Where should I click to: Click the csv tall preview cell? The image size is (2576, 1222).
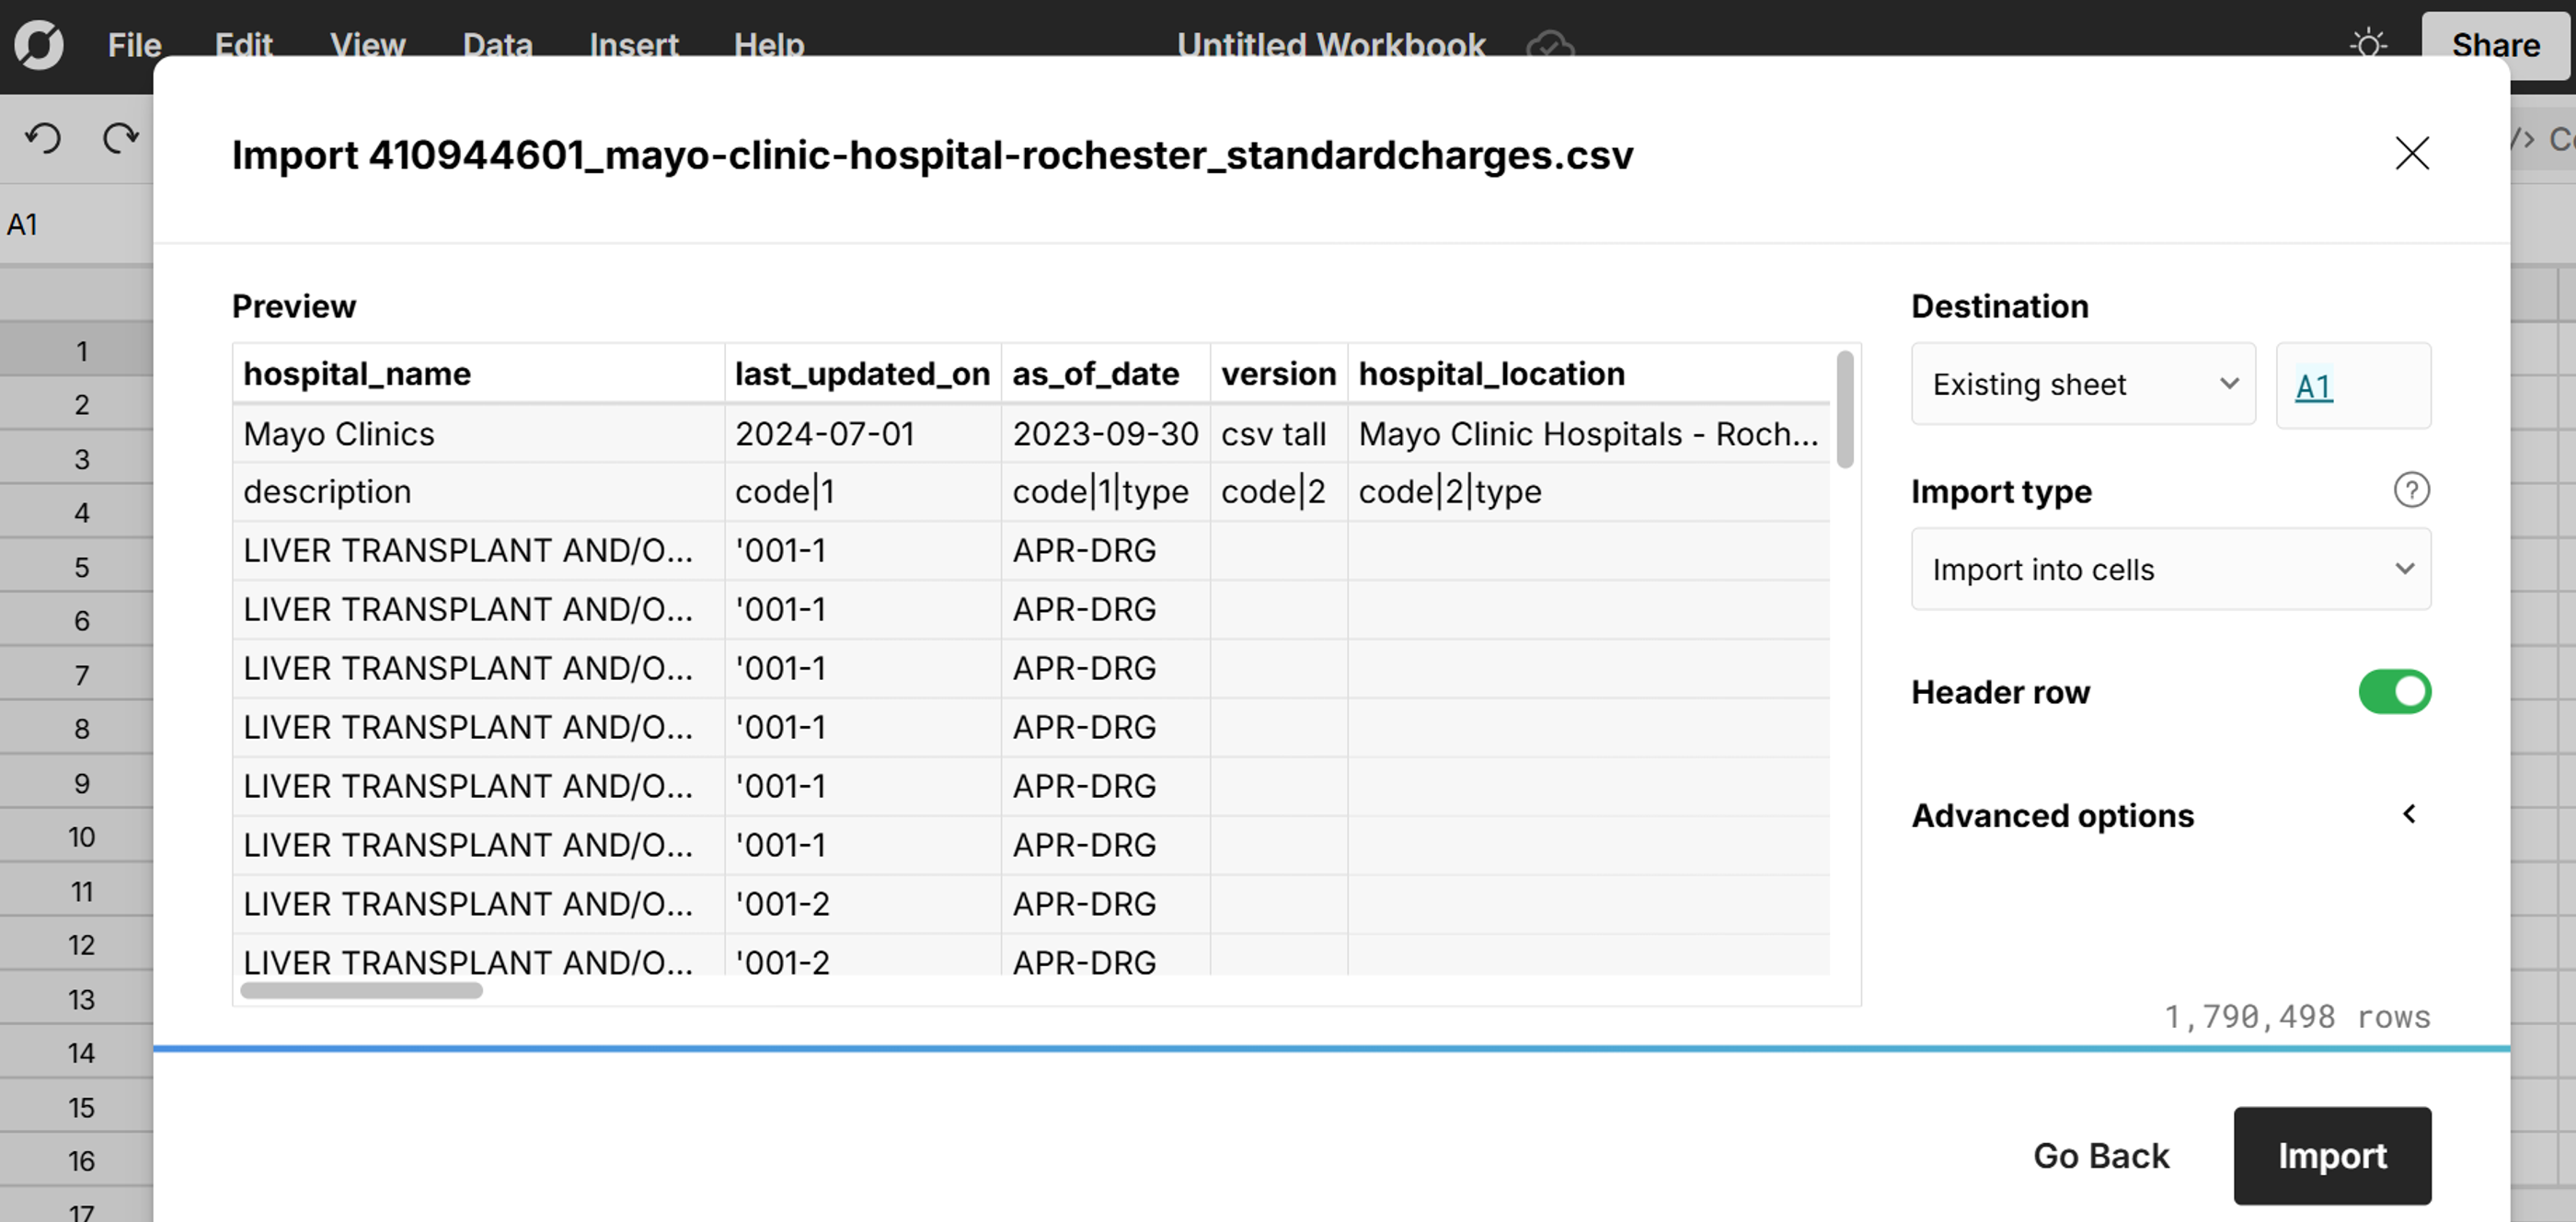[x=1278, y=434]
